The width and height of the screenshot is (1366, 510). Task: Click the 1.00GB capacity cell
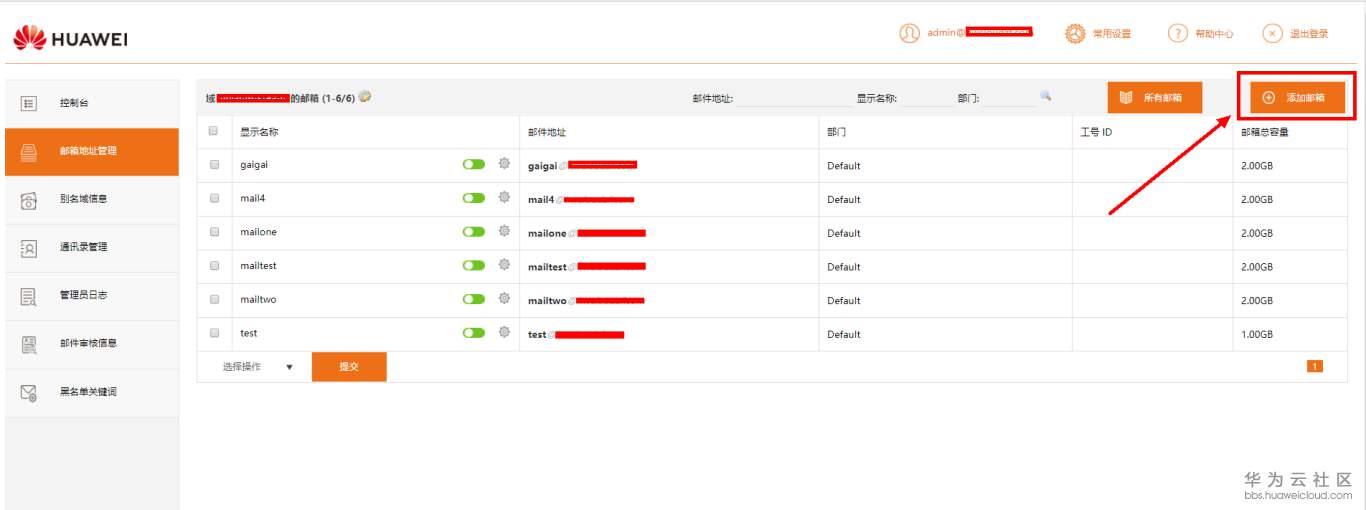pyautogui.click(x=1257, y=334)
